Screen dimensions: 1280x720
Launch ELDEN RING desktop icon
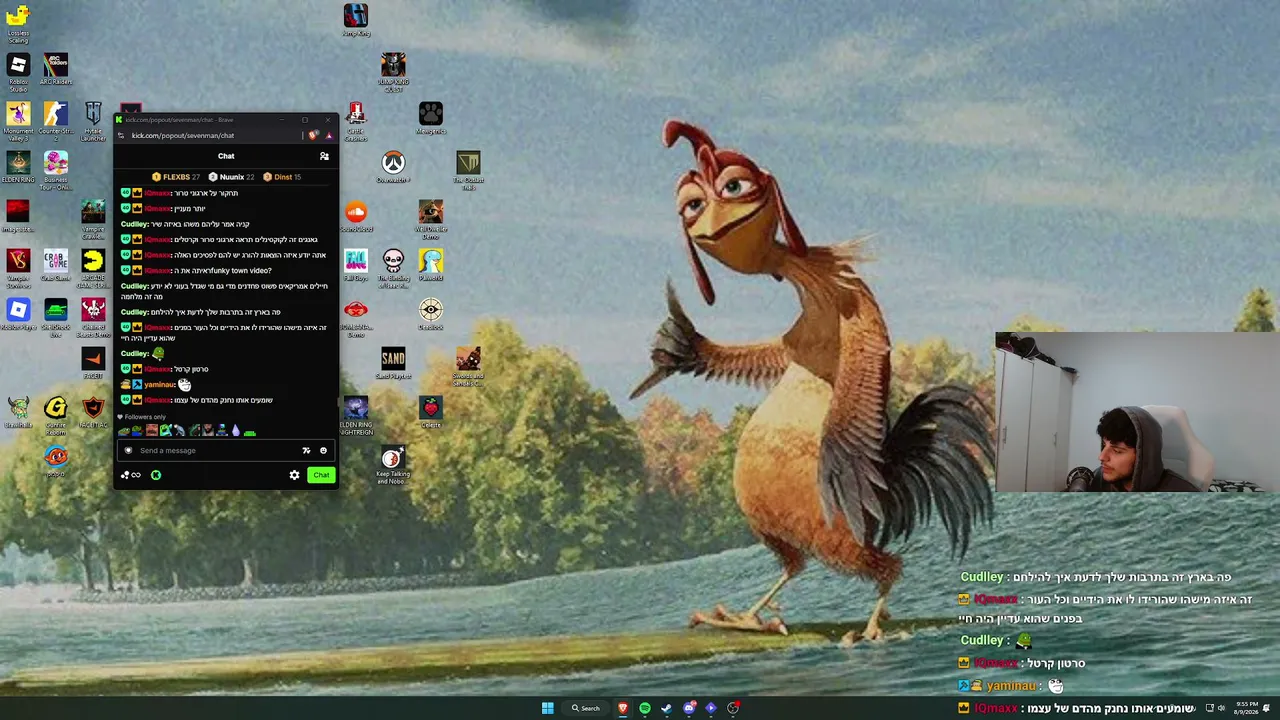pyautogui.click(x=18, y=167)
